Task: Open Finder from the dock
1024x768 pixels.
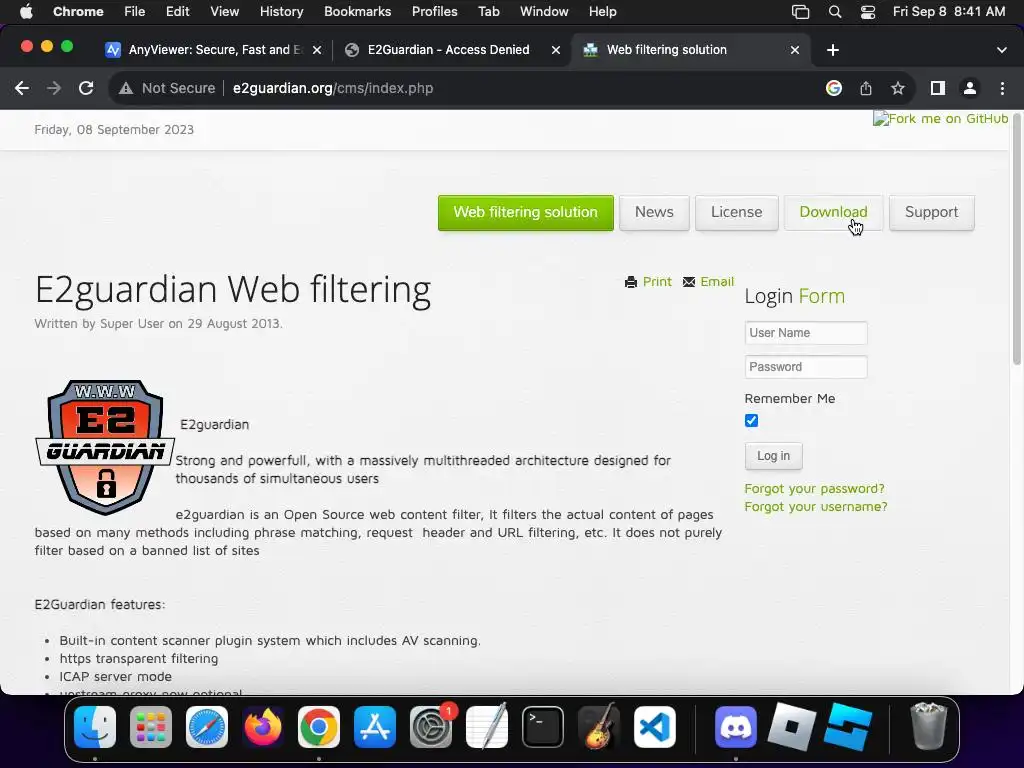Action: click(95, 727)
